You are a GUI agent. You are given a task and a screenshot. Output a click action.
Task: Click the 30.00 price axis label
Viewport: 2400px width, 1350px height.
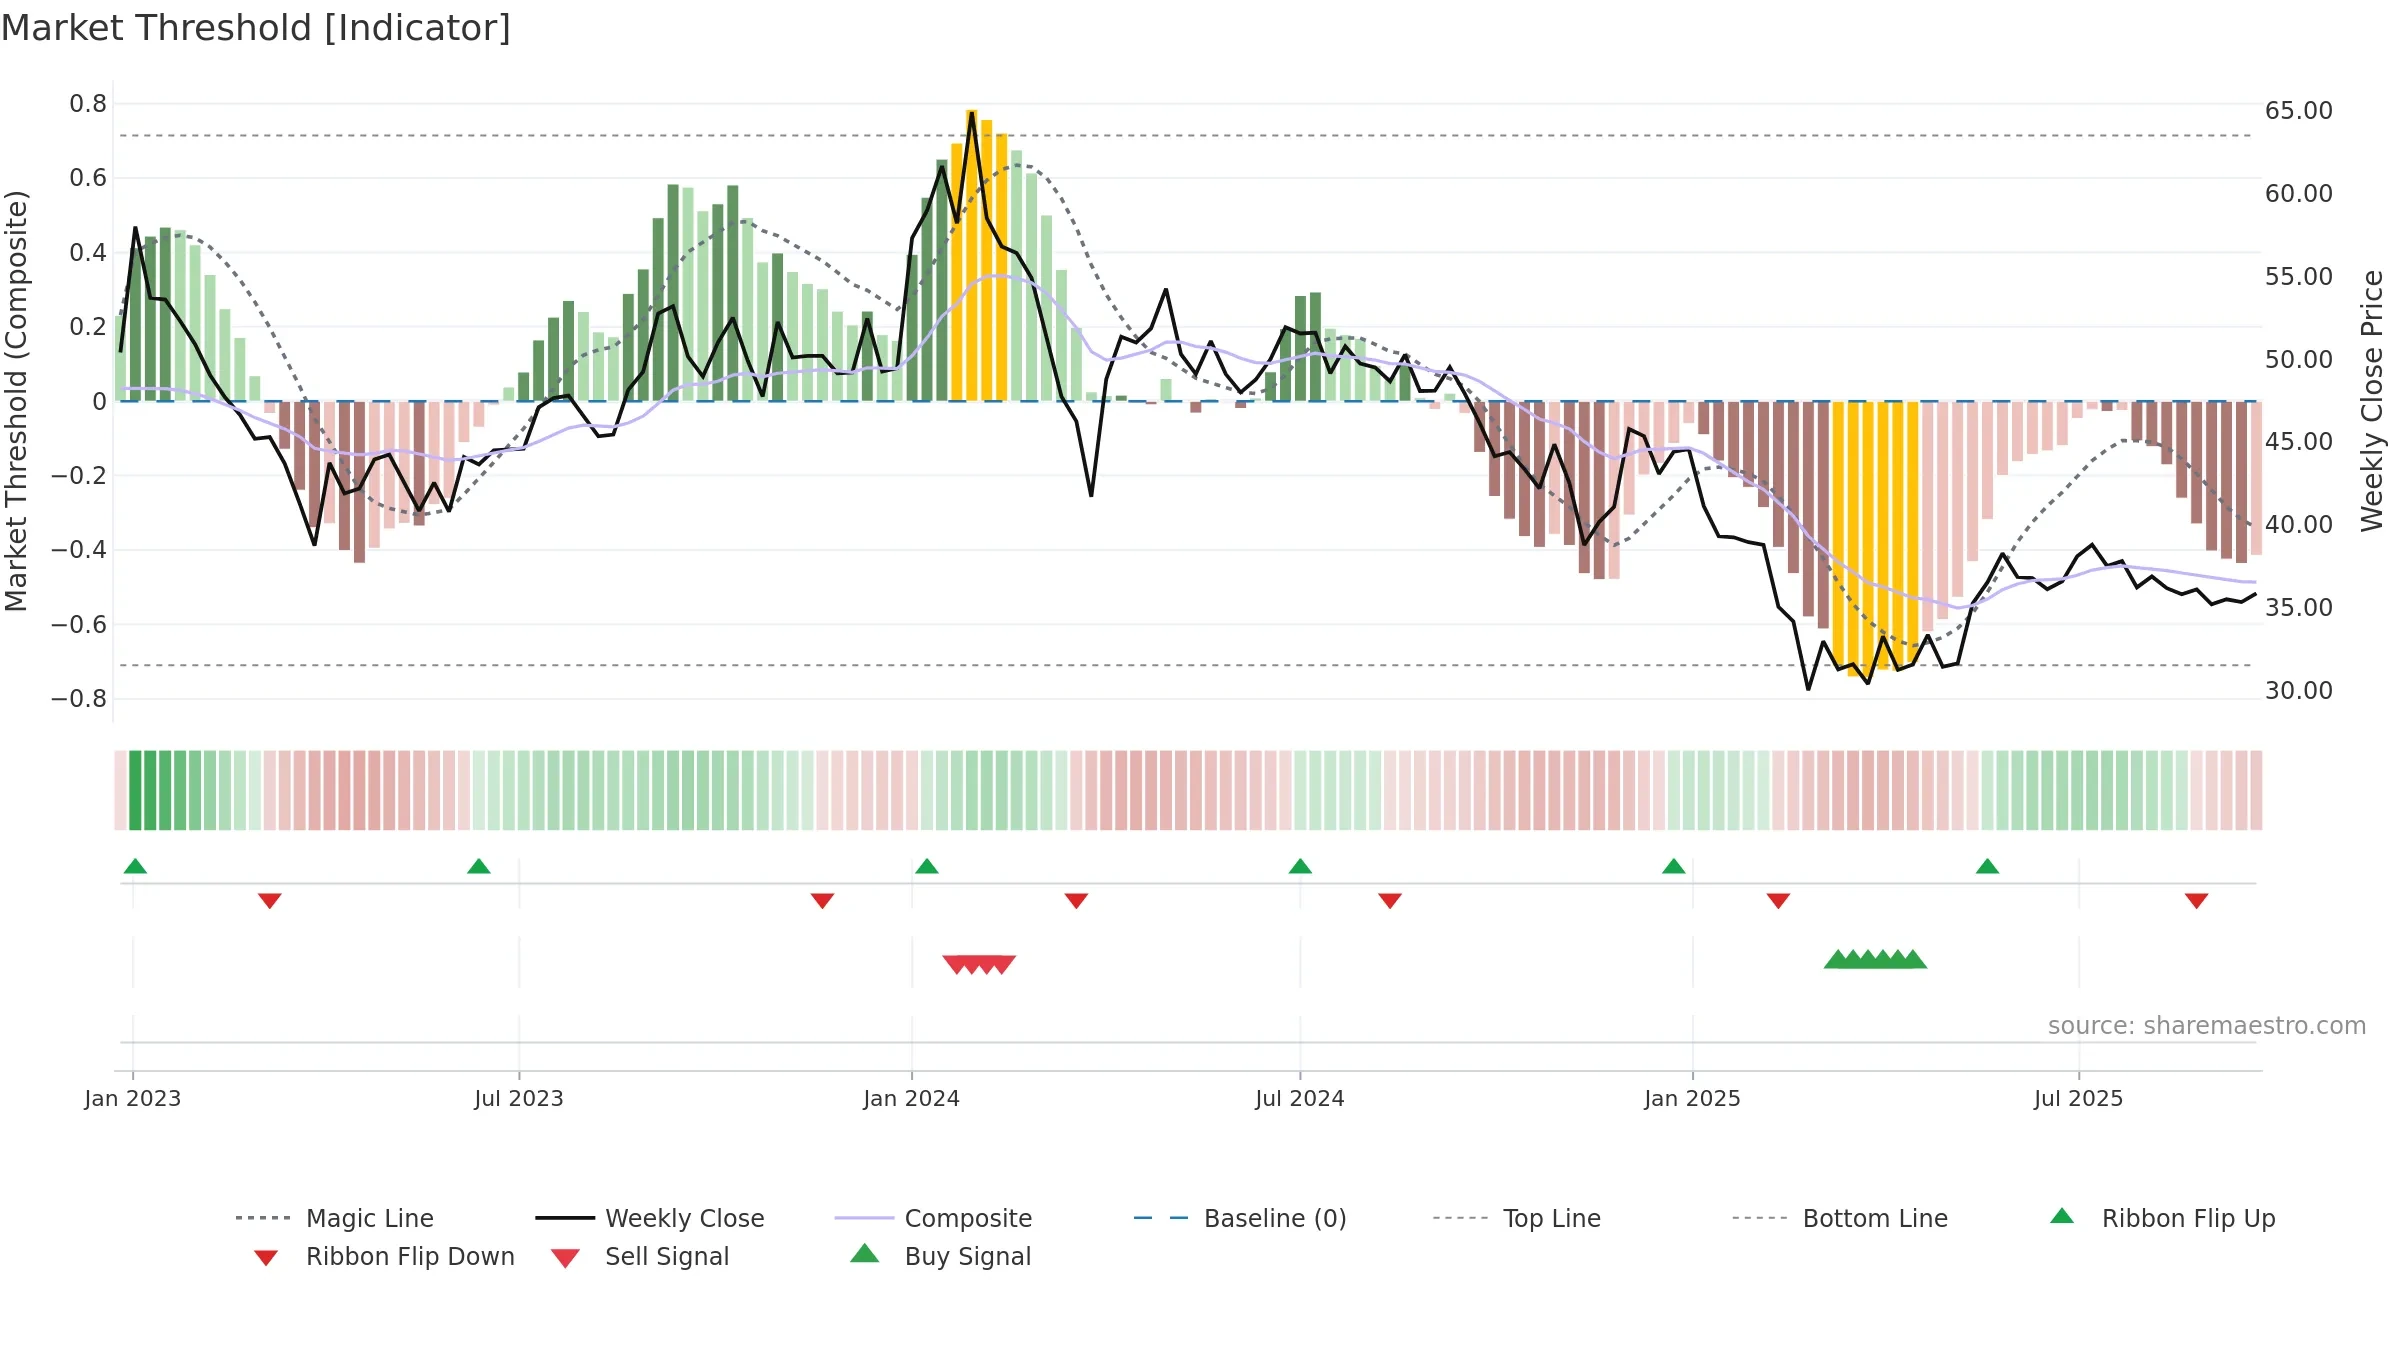pos(2299,690)
